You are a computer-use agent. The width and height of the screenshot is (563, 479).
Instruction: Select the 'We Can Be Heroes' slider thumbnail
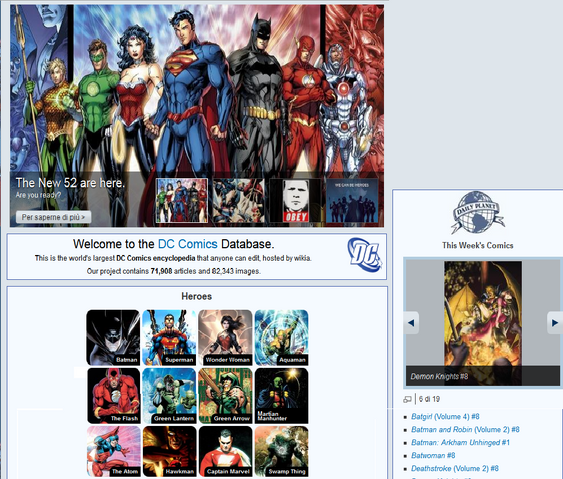[352, 200]
